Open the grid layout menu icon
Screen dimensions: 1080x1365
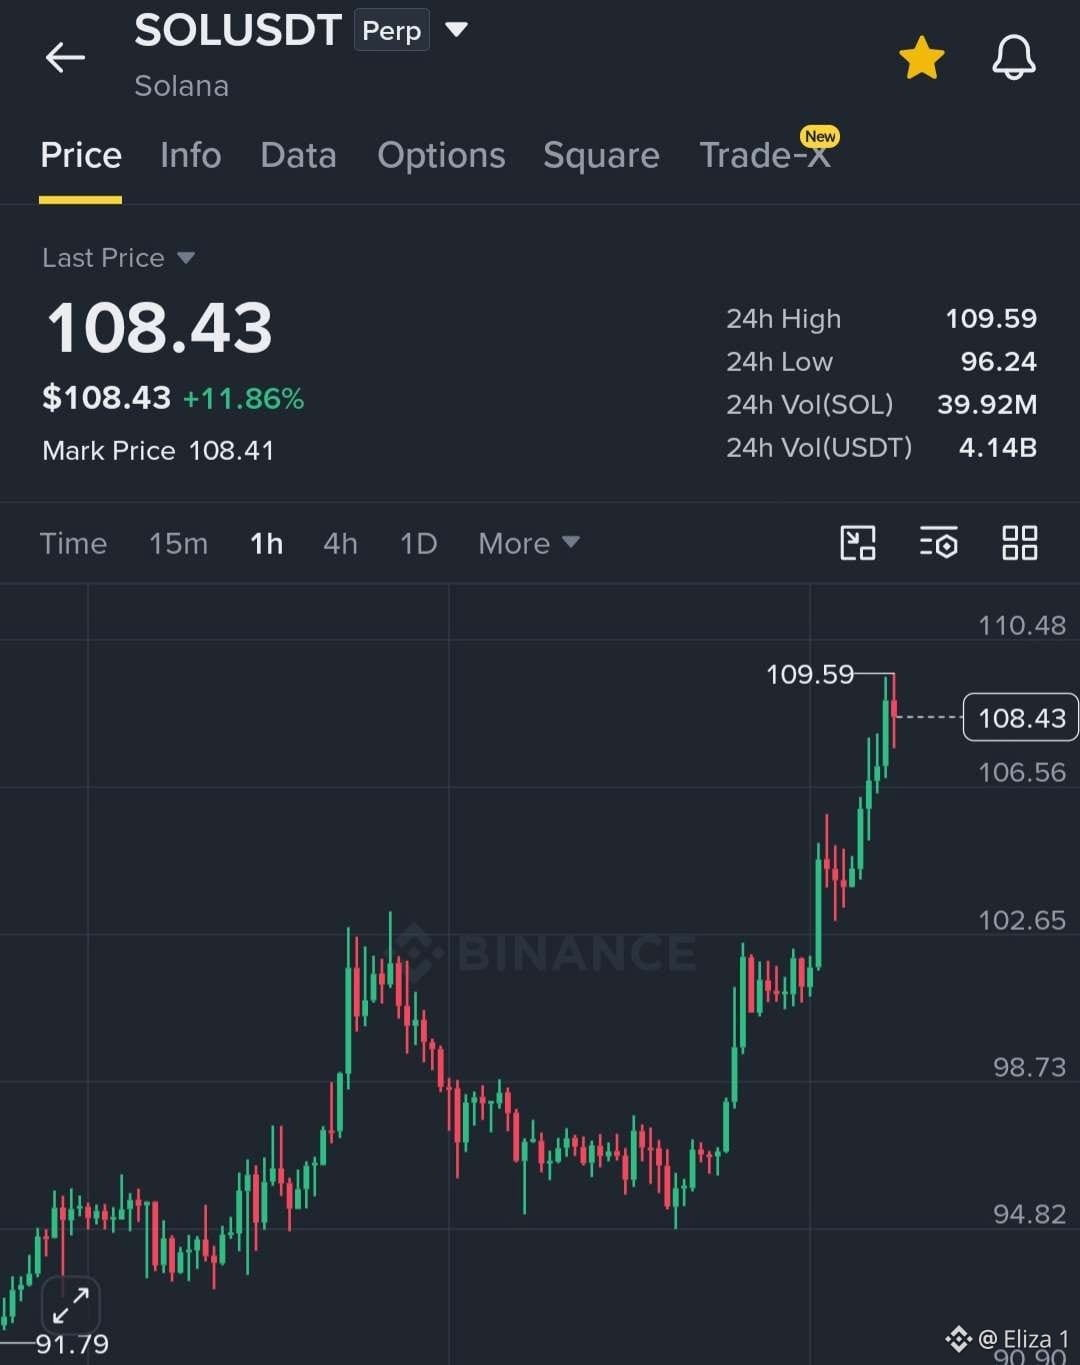click(1020, 543)
